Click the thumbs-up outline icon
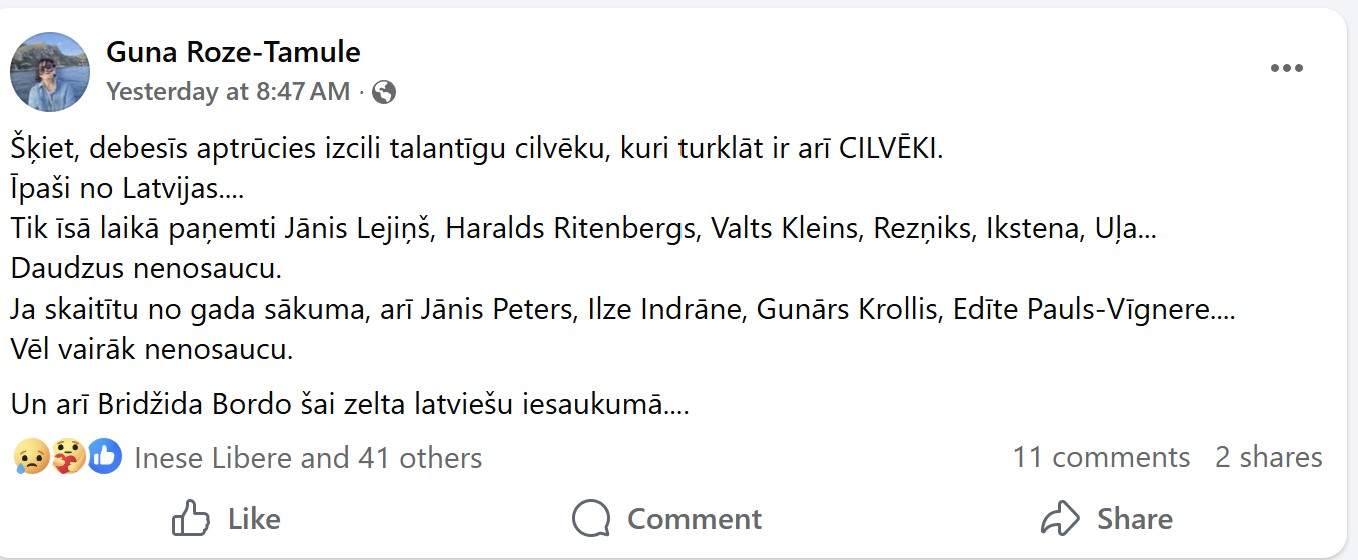The height and width of the screenshot is (560, 1358). (x=191, y=519)
